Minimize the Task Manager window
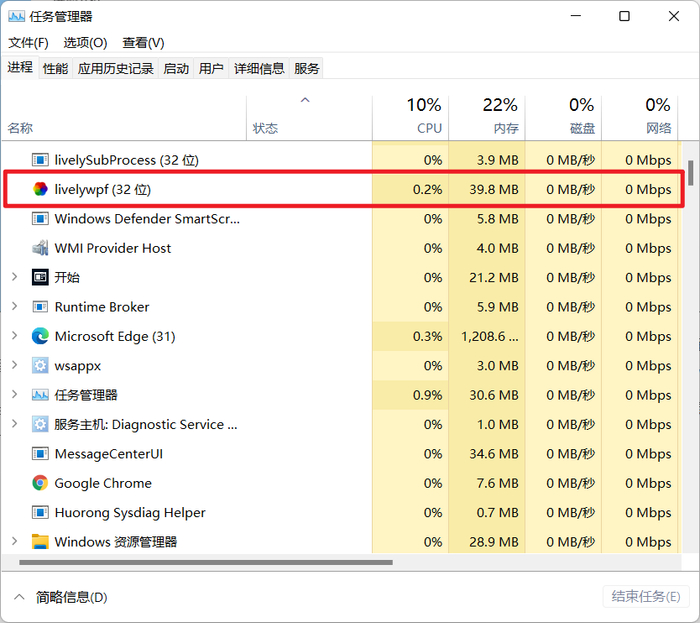The image size is (700, 623). pyautogui.click(x=576, y=17)
